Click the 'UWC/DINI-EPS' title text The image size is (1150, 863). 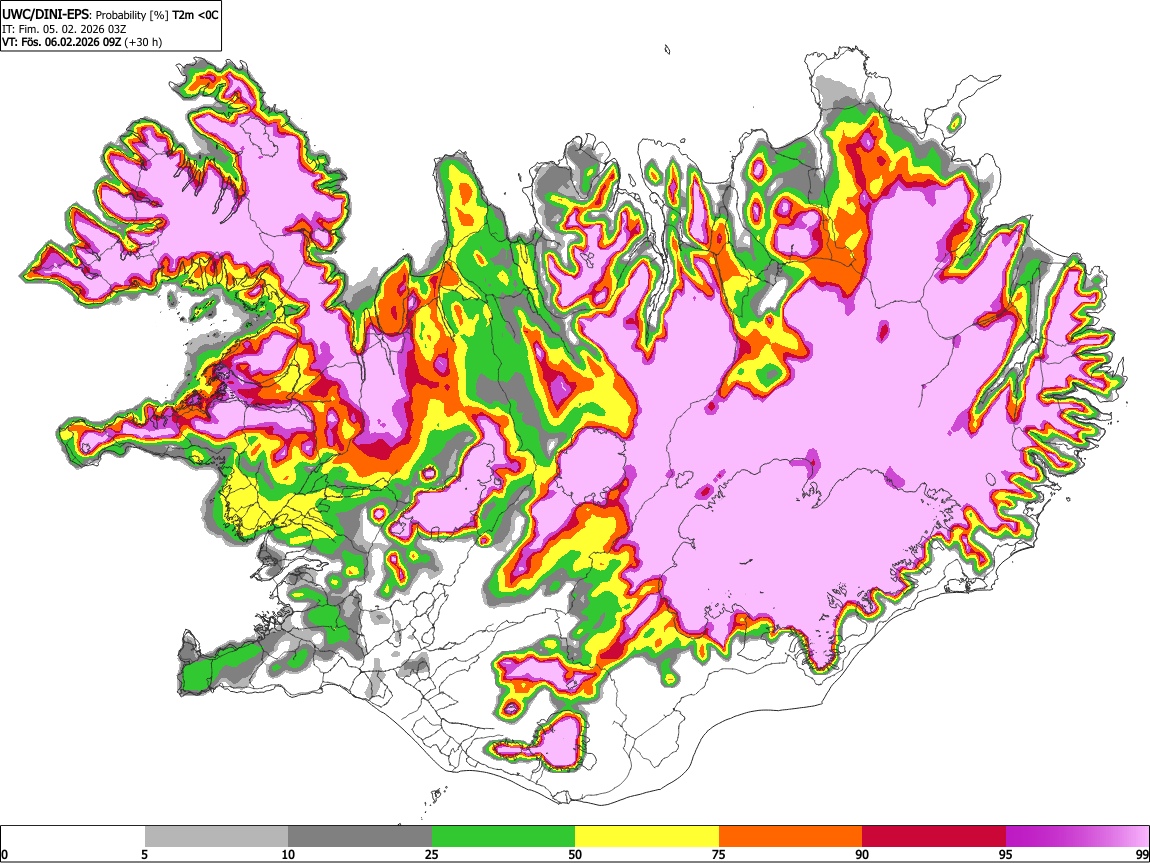[47, 15]
